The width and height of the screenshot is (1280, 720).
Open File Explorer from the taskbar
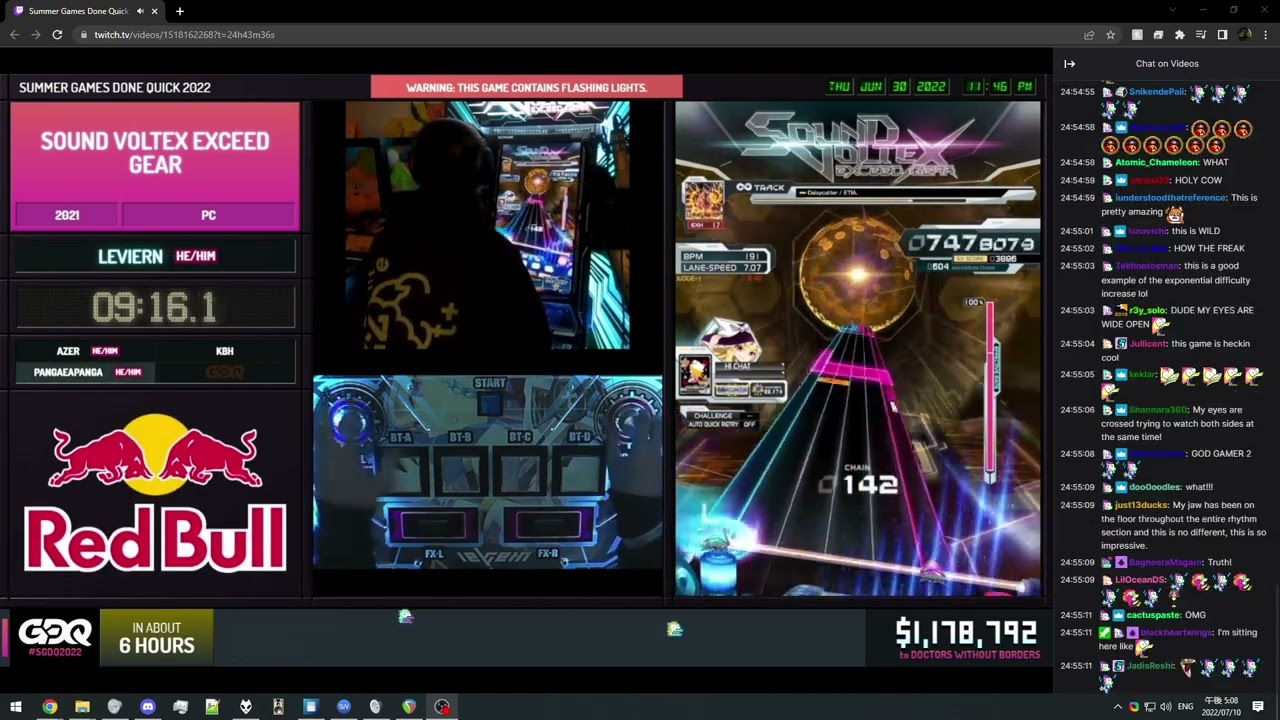(82, 707)
